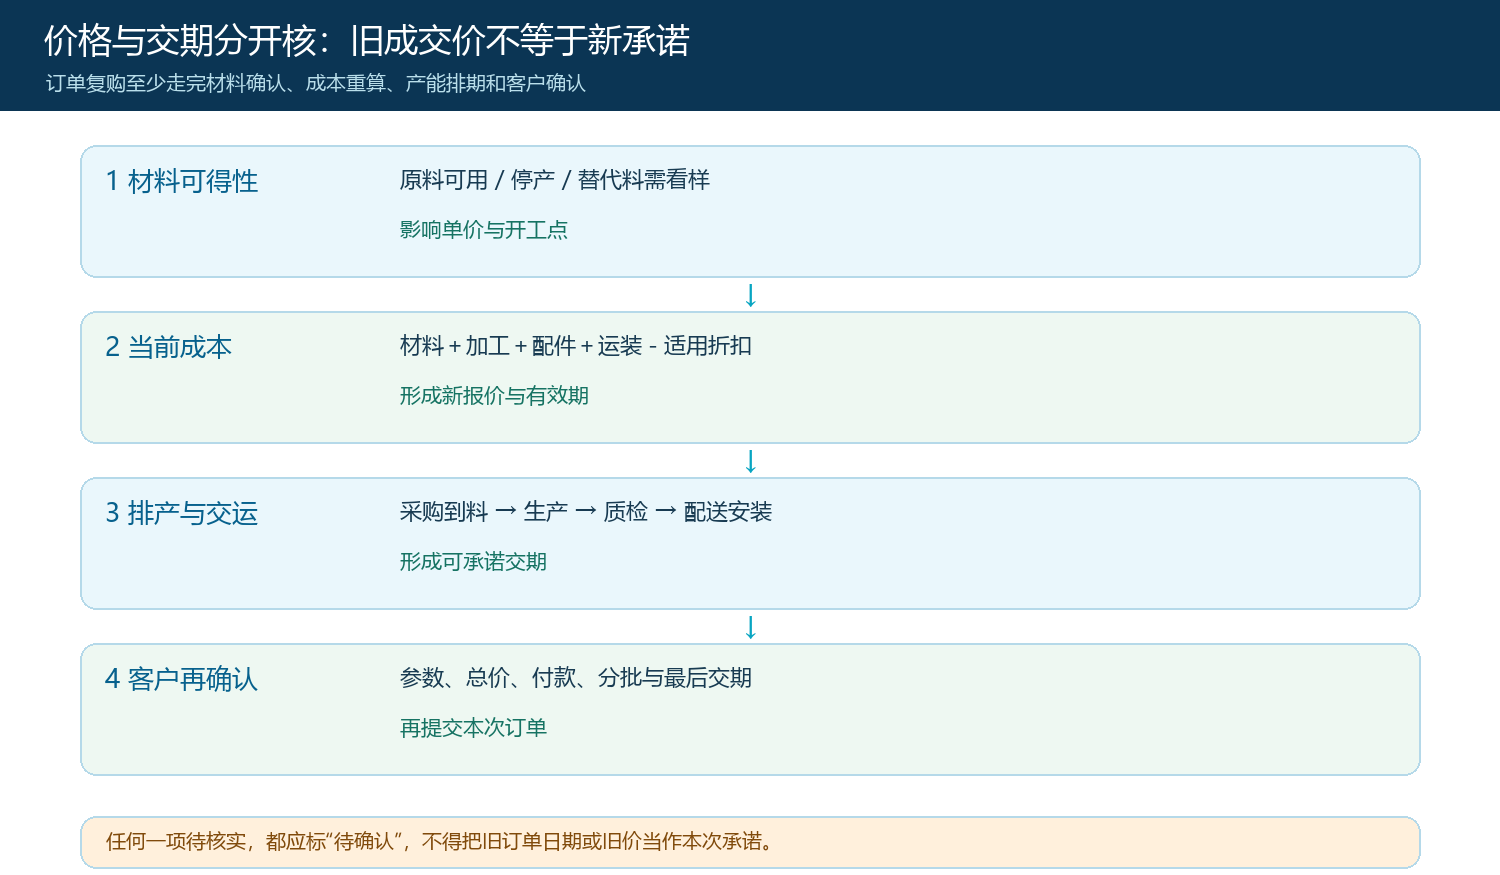This screenshot has height=875, width=1500.
Task: Click the warning text starting with 任何一项待核实
Action: click(441, 842)
